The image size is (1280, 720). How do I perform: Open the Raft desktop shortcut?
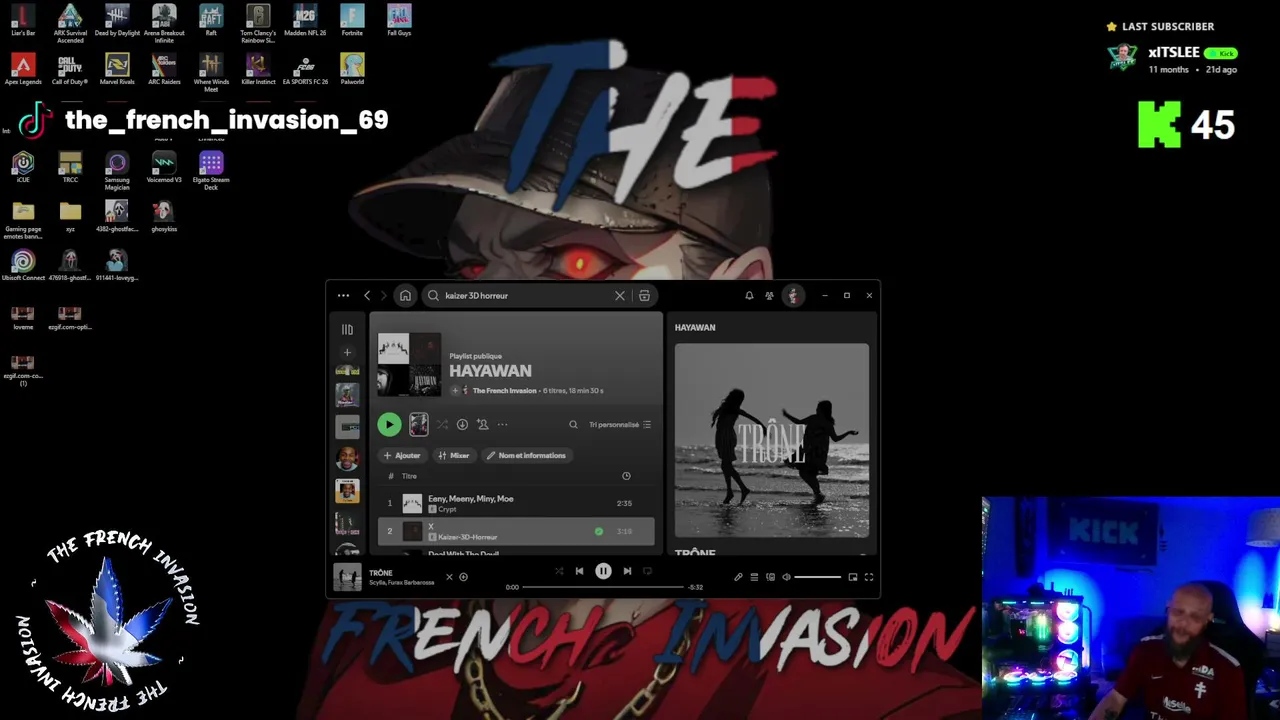[211, 20]
